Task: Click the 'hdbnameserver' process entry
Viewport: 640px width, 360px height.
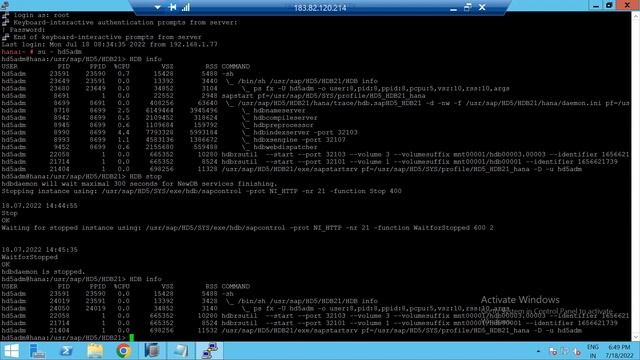Action: click(279, 110)
